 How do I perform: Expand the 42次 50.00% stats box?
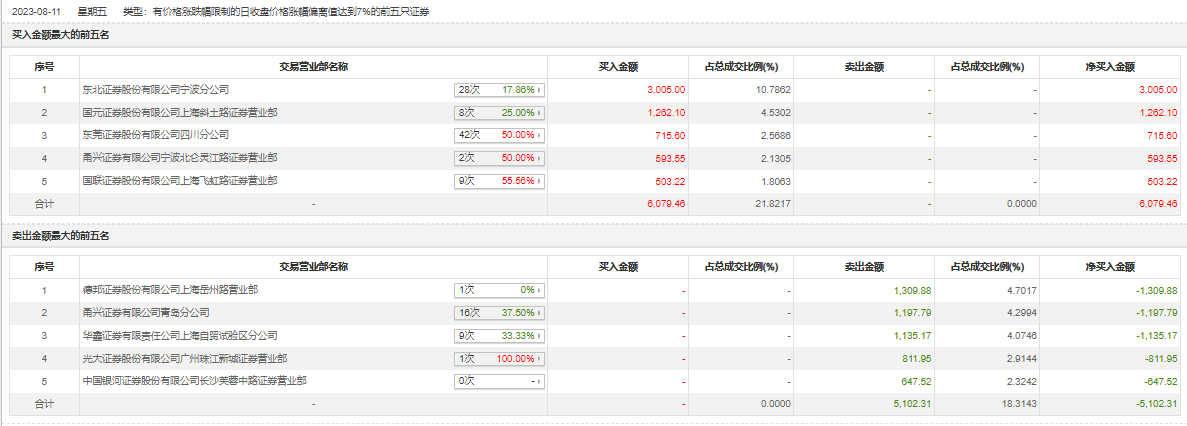click(500, 135)
